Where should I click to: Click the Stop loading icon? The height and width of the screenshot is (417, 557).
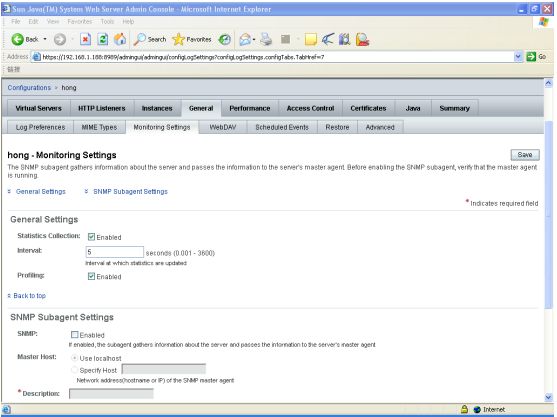click(85, 39)
